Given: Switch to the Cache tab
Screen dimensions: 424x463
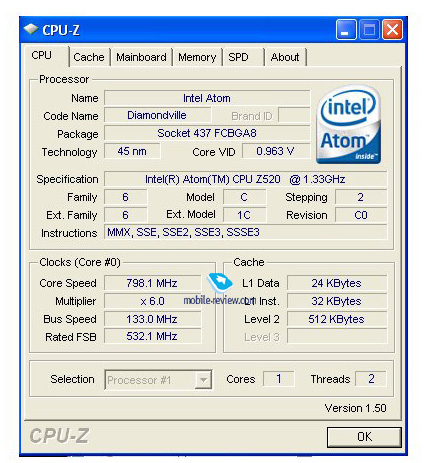Looking at the screenshot, I should click(x=89, y=57).
